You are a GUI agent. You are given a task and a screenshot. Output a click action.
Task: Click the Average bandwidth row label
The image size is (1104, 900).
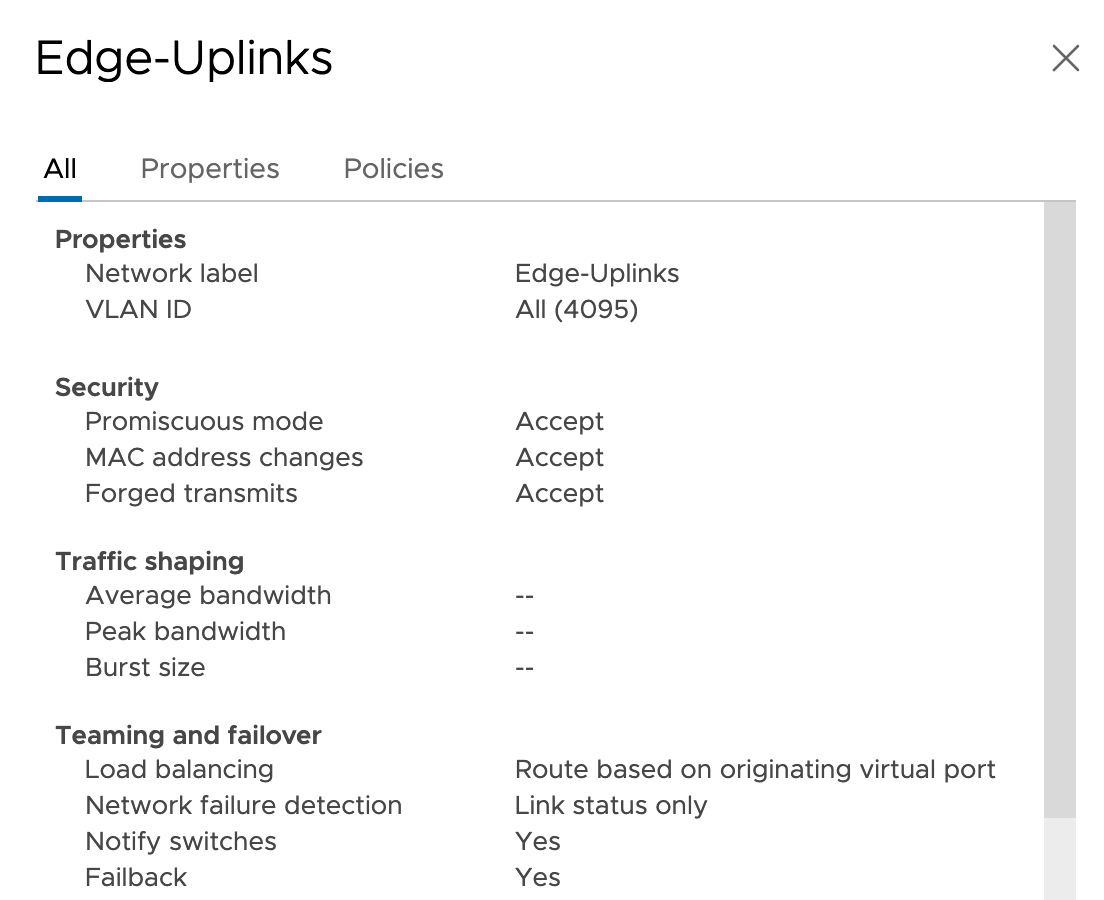tap(208, 595)
